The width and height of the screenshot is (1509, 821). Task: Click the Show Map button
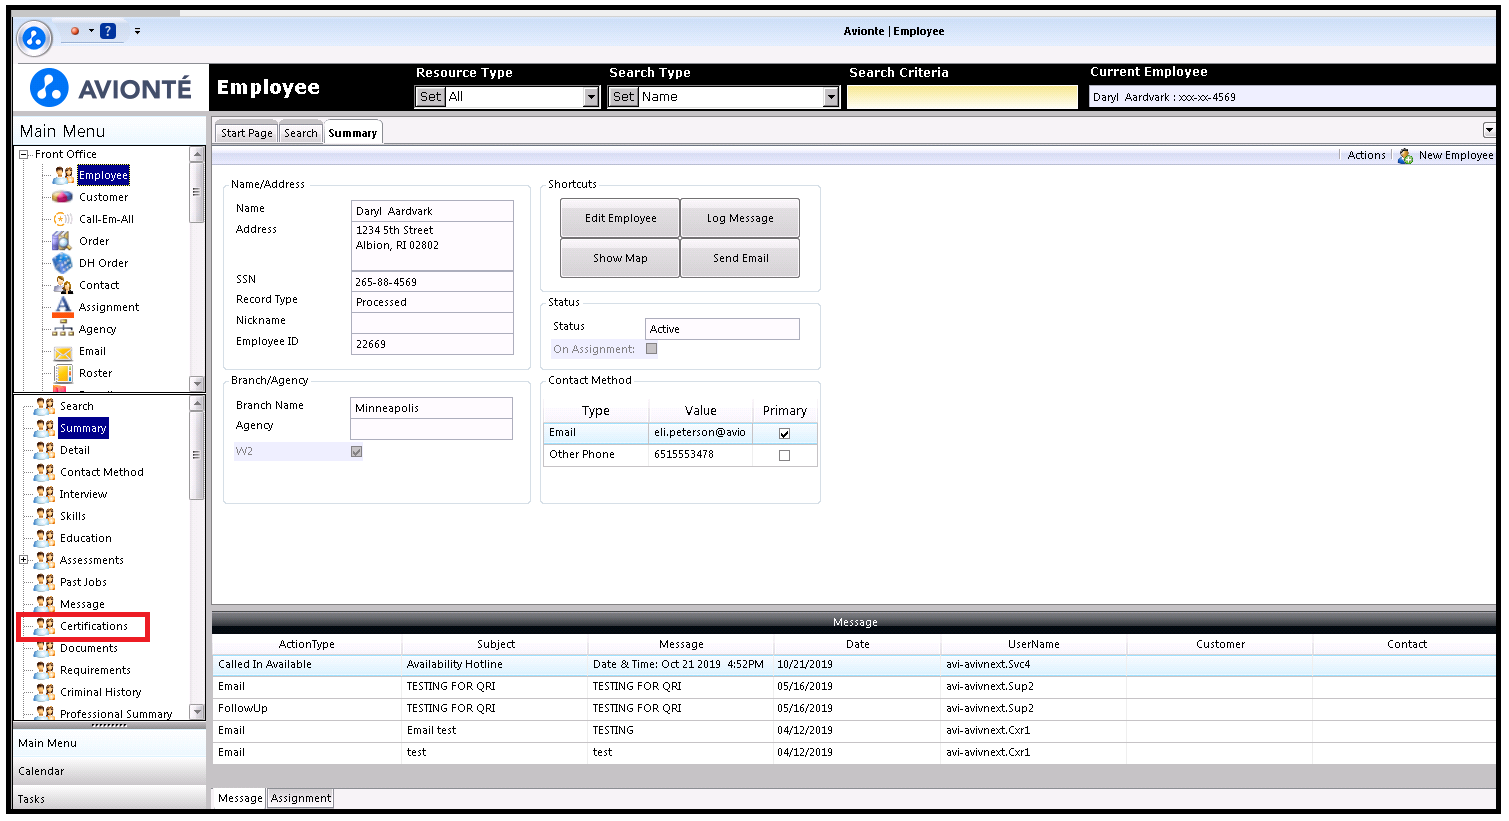(x=620, y=258)
